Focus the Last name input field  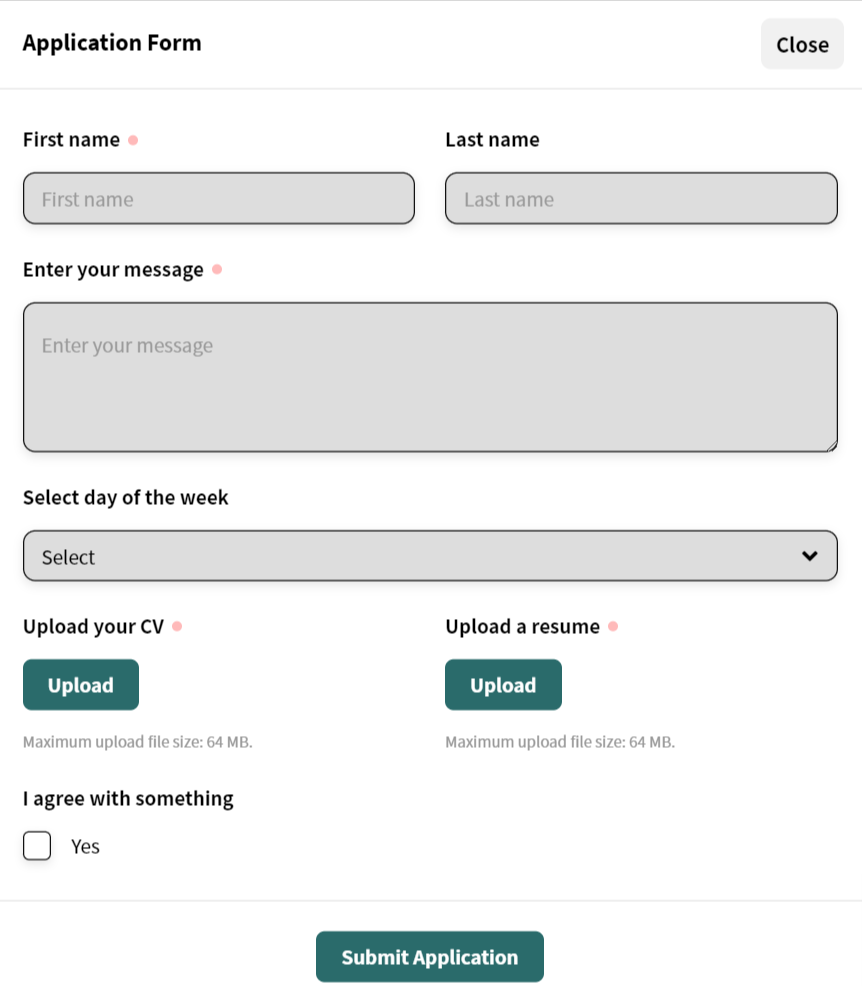pyautogui.click(x=642, y=198)
